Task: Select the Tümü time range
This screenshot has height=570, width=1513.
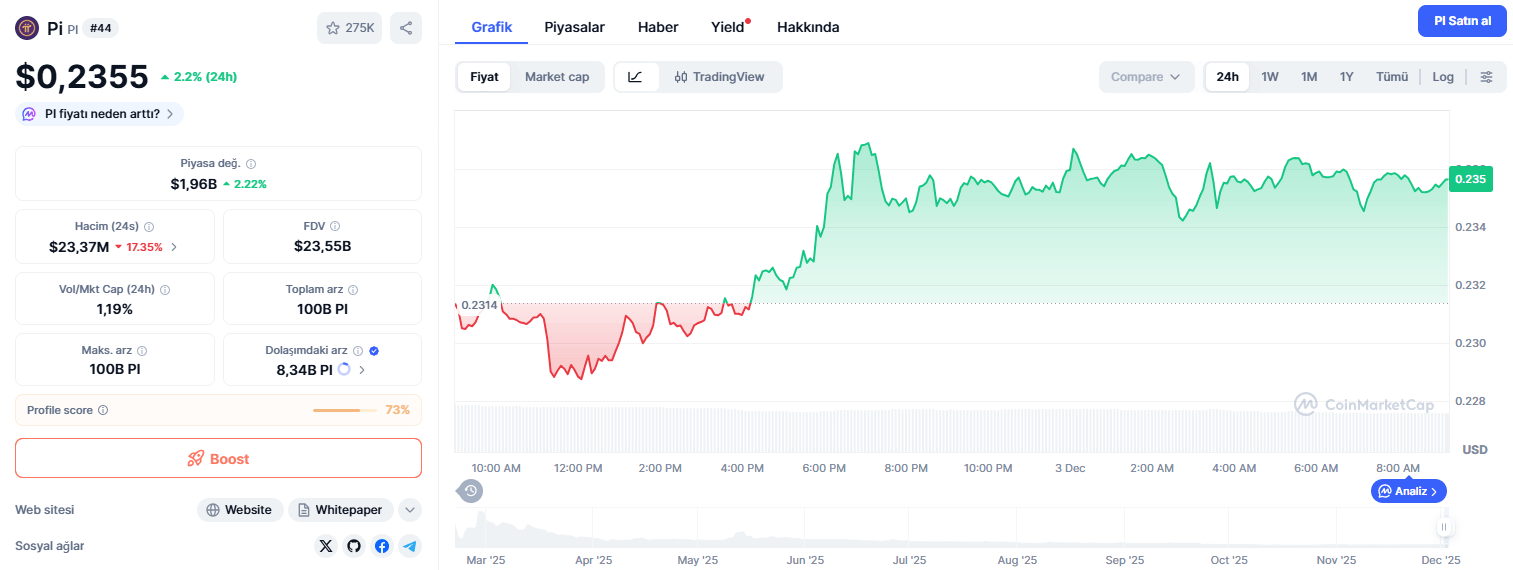Action: pos(1392,77)
